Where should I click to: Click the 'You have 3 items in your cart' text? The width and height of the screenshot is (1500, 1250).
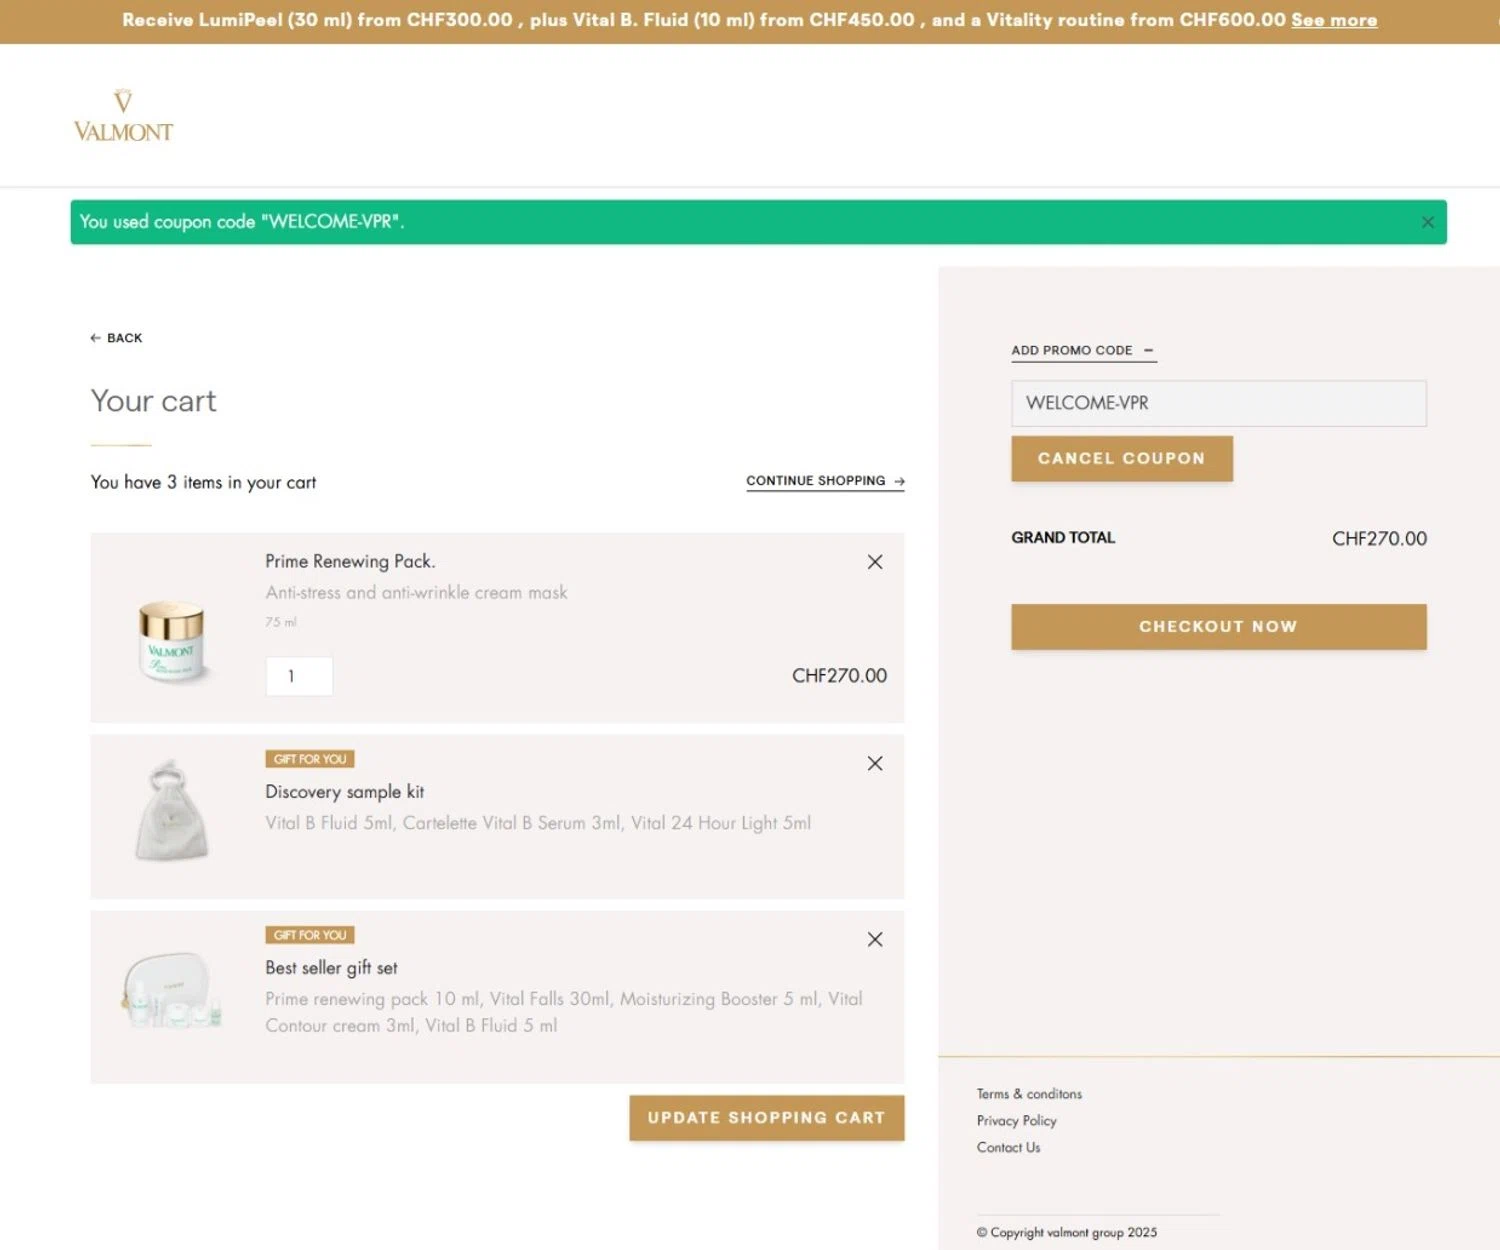coord(203,483)
